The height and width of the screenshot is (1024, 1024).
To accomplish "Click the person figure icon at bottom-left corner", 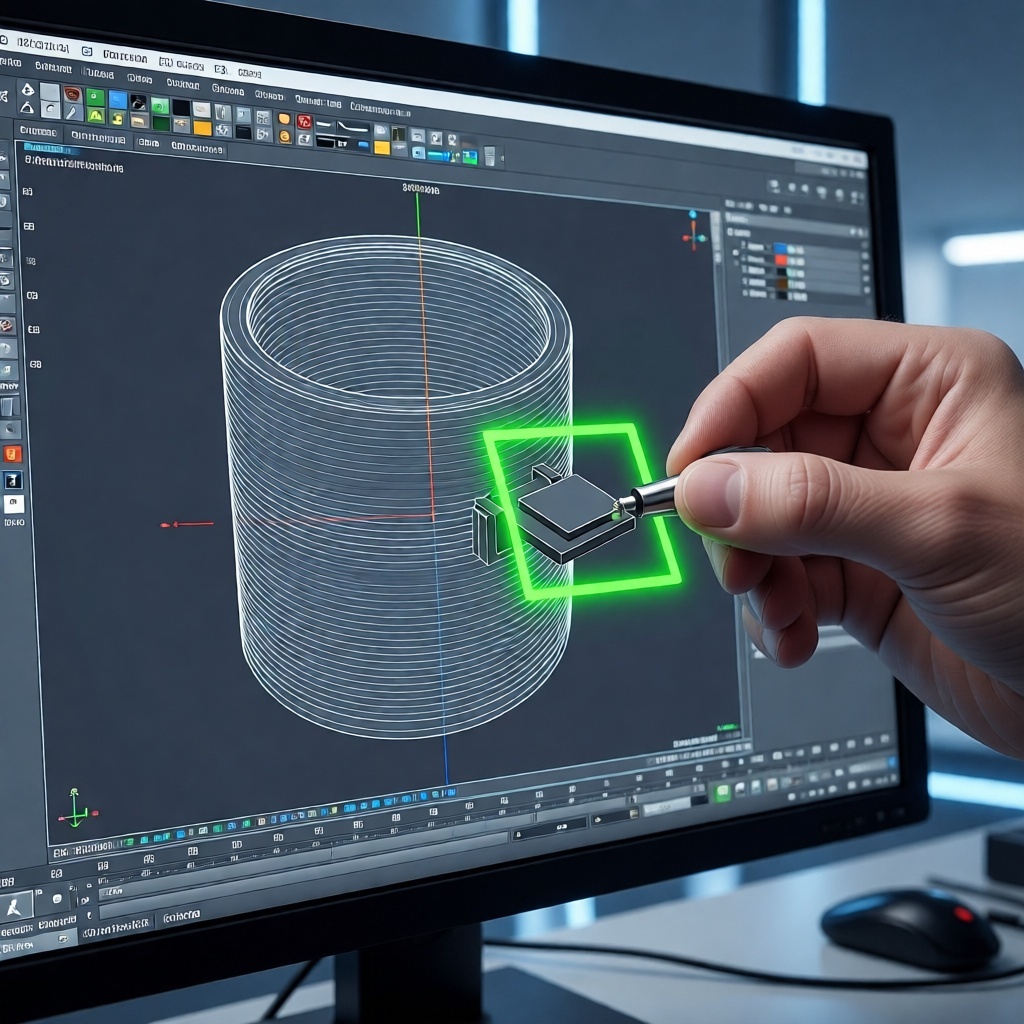I will (x=16, y=906).
